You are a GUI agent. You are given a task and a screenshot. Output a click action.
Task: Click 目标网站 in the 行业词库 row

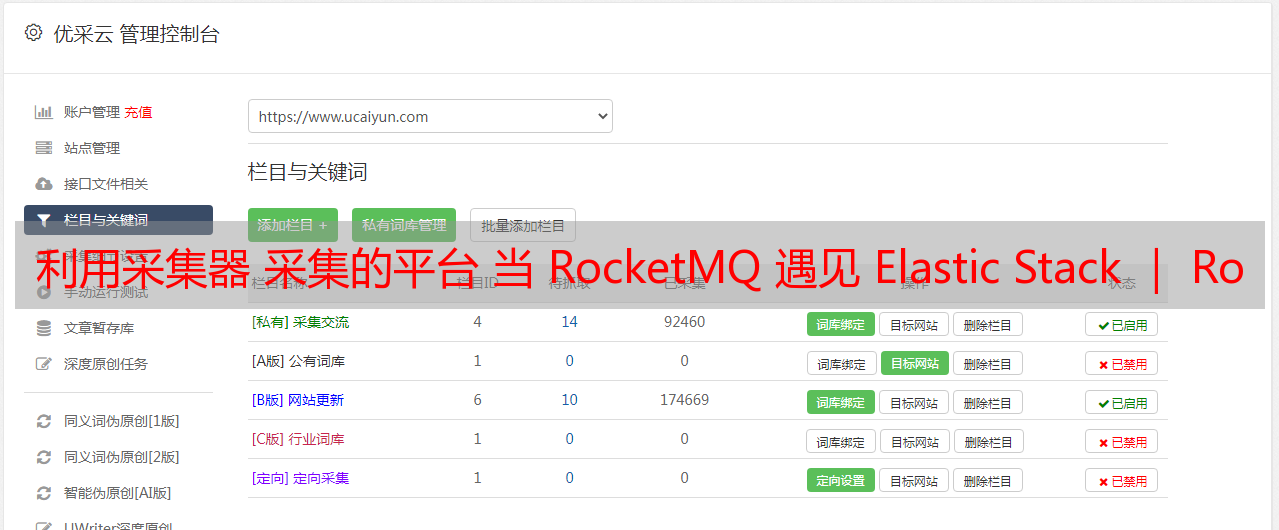(917, 441)
